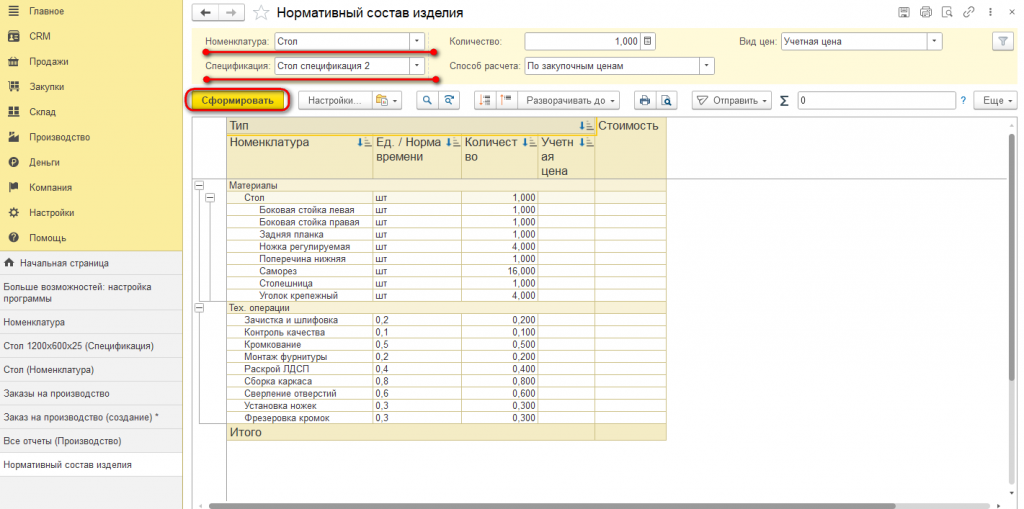This screenshot has height=509, width=1024.
Task: Click the Итого row
Action: 446,433
